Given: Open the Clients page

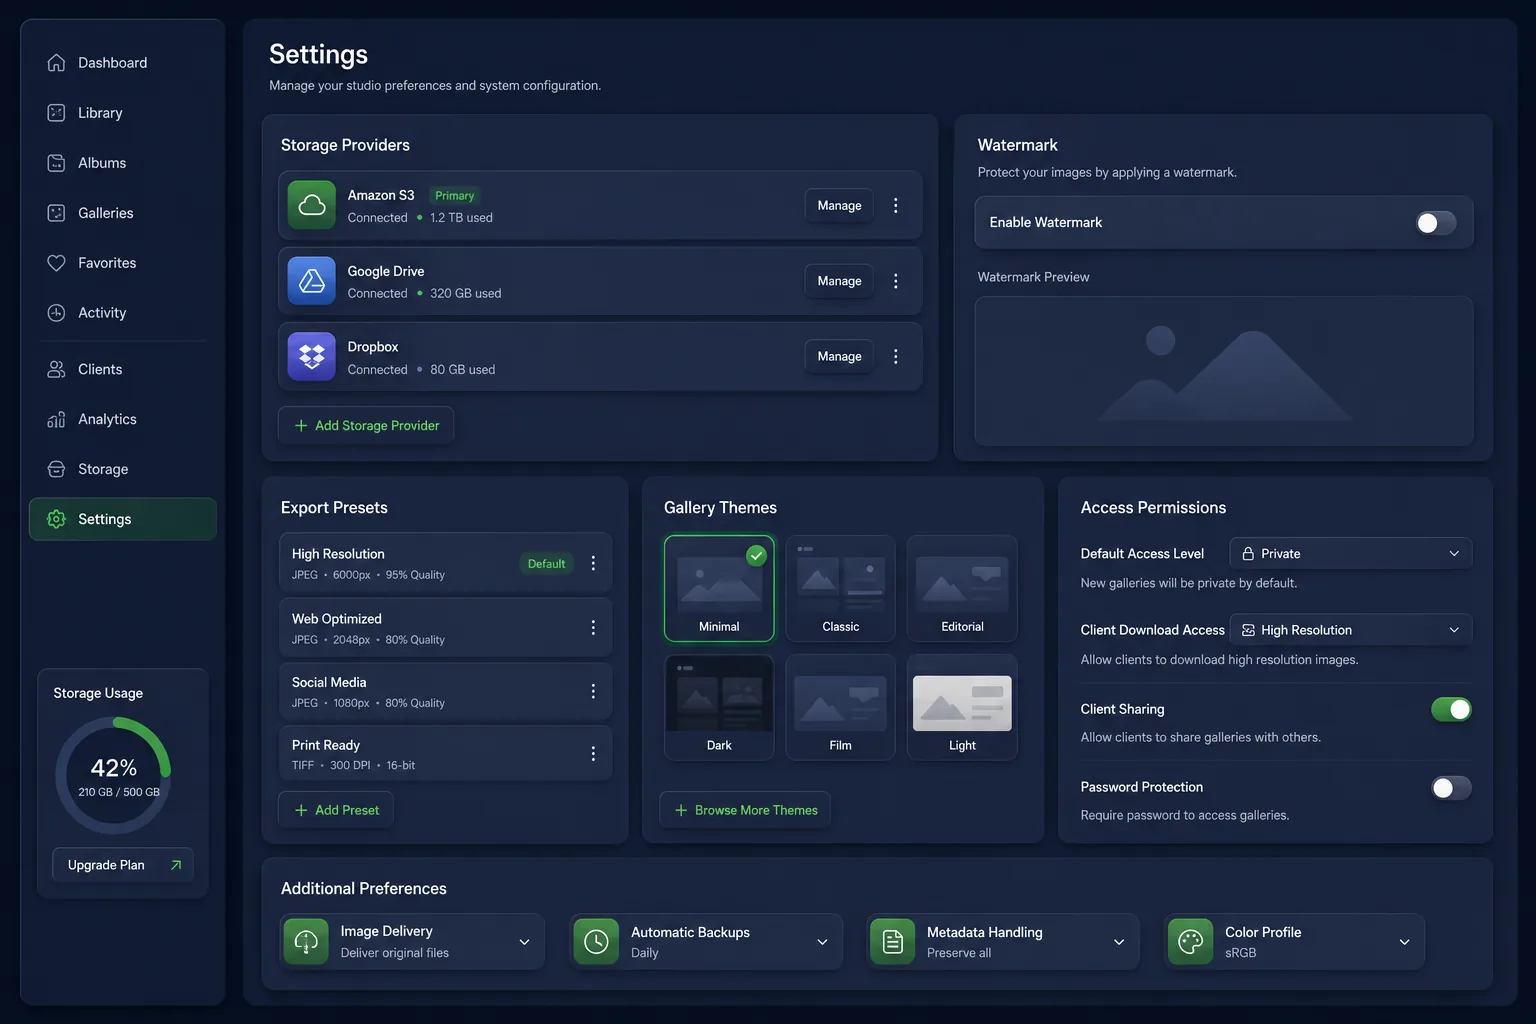Looking at the screenshot, I should point(122,369).
